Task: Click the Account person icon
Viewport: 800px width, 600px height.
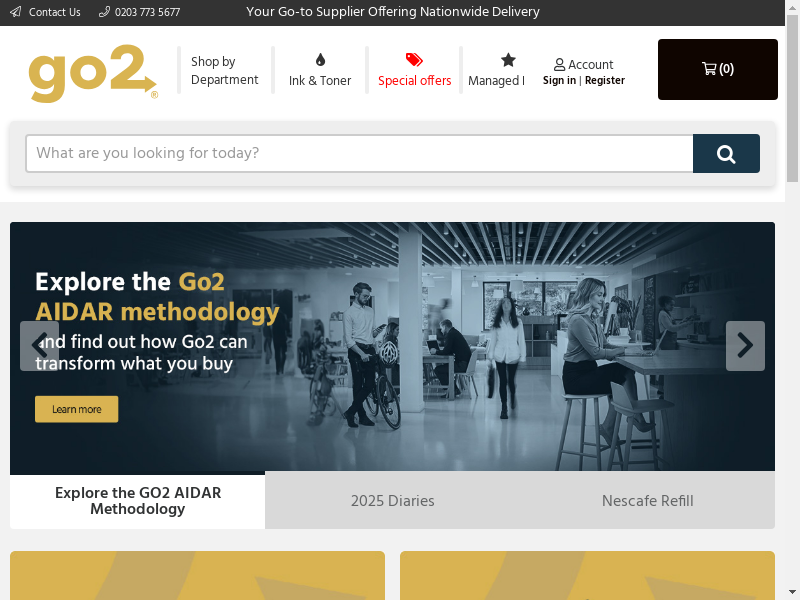Action: coord(559,65)
